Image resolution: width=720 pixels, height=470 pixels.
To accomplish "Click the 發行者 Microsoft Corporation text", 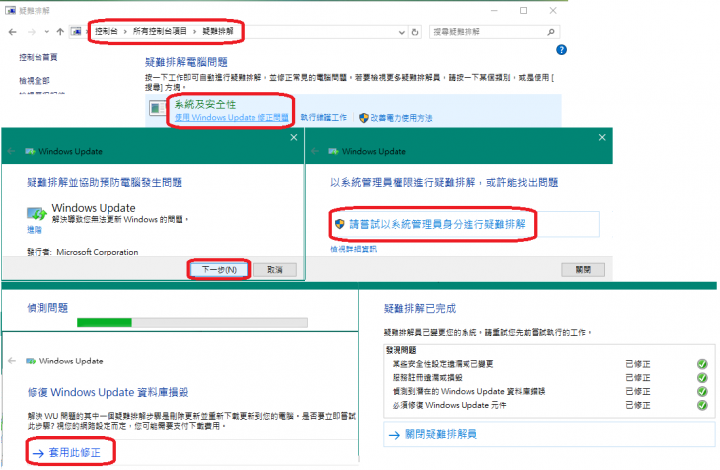I will tap(83, 252).
